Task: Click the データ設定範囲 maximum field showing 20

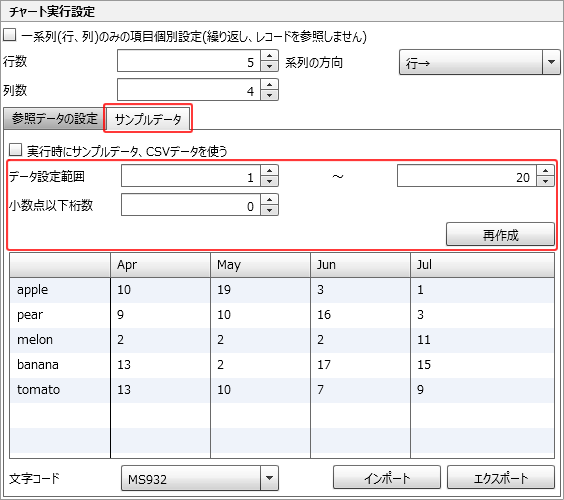Action: click(467, 176)
